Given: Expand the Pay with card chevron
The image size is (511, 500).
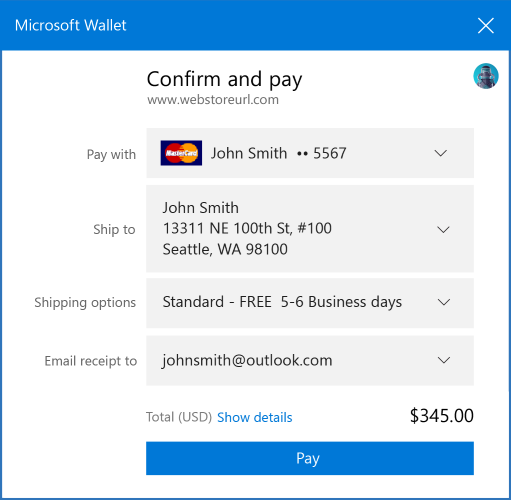Looking at the screenshot, I should click(x=440, y=153).
